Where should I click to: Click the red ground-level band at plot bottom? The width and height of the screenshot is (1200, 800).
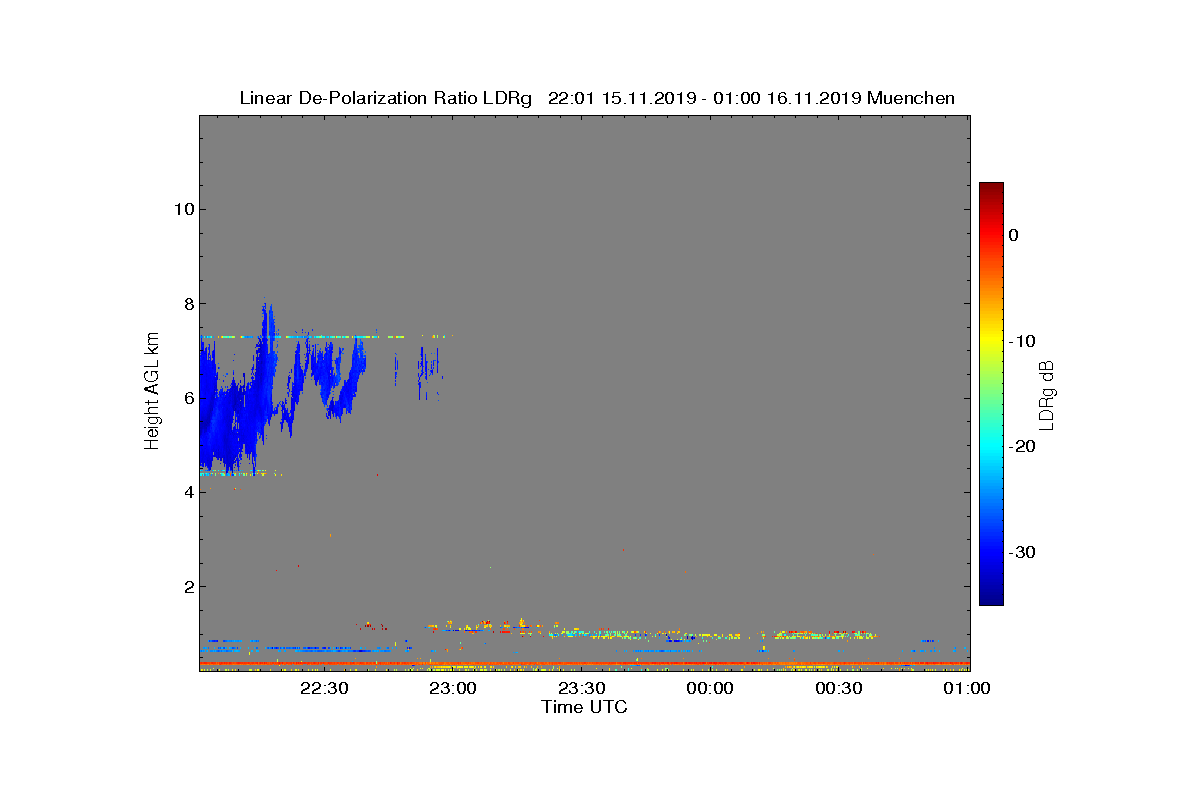coord(584,663)
